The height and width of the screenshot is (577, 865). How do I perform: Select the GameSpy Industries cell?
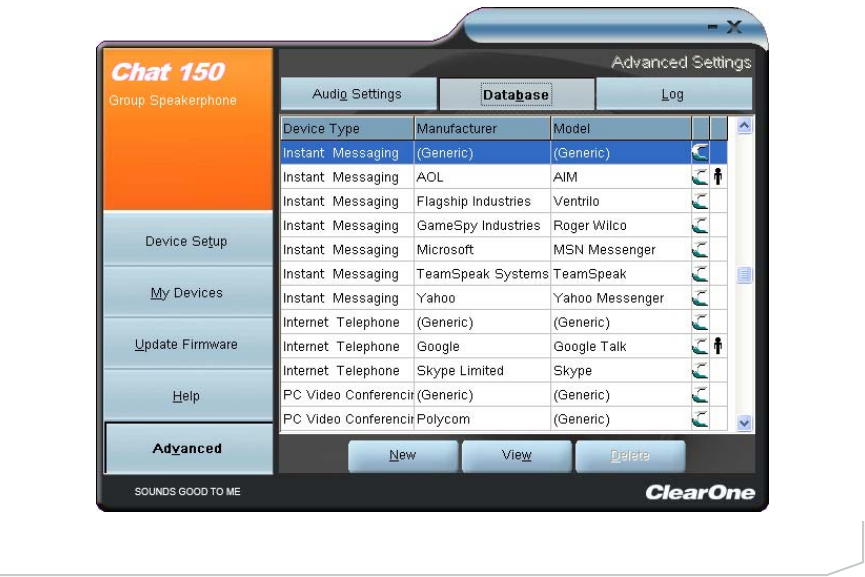pyautogui.click(x=482, y=226)
